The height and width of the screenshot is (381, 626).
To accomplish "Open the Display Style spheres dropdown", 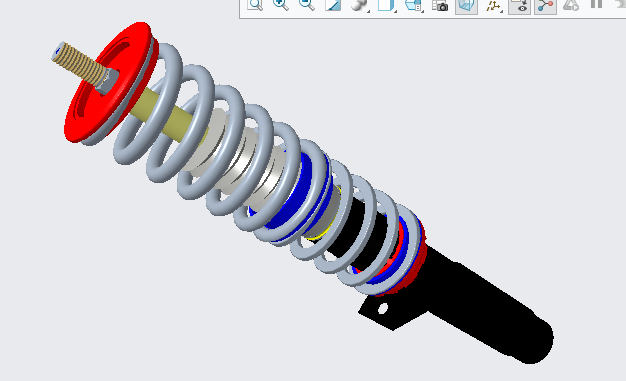I will point(360,6).
